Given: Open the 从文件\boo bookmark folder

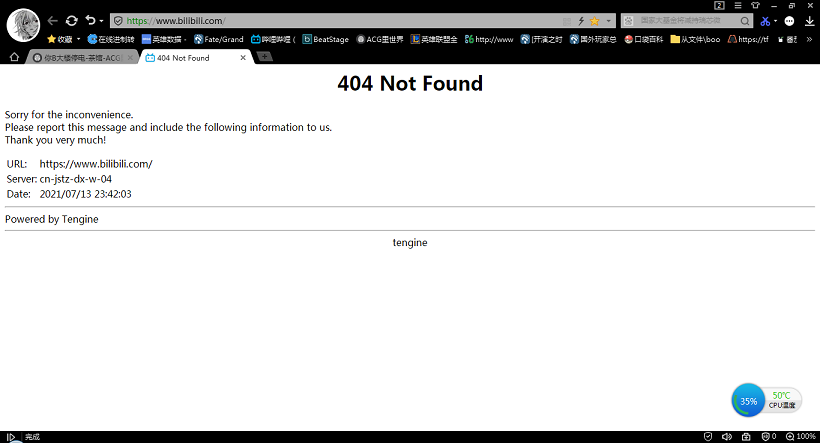Looking at the screenshot, I should (696, 39).
